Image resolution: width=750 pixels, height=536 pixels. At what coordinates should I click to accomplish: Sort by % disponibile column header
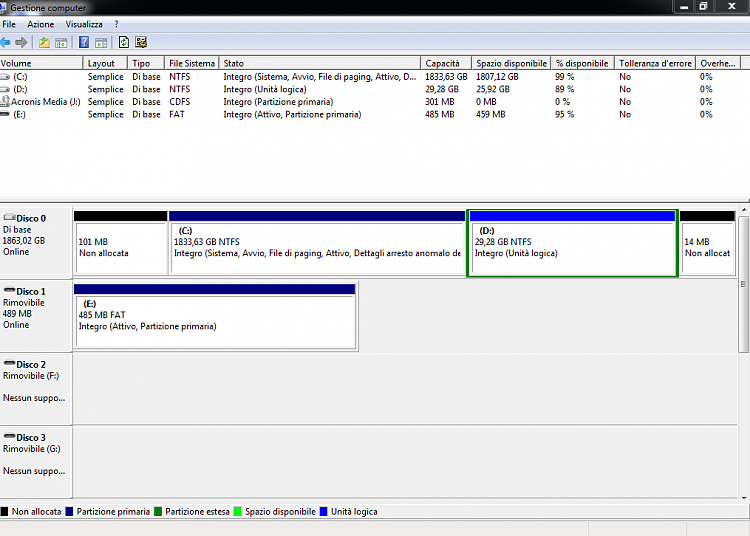pyautogui.click(x=582, y=63)
